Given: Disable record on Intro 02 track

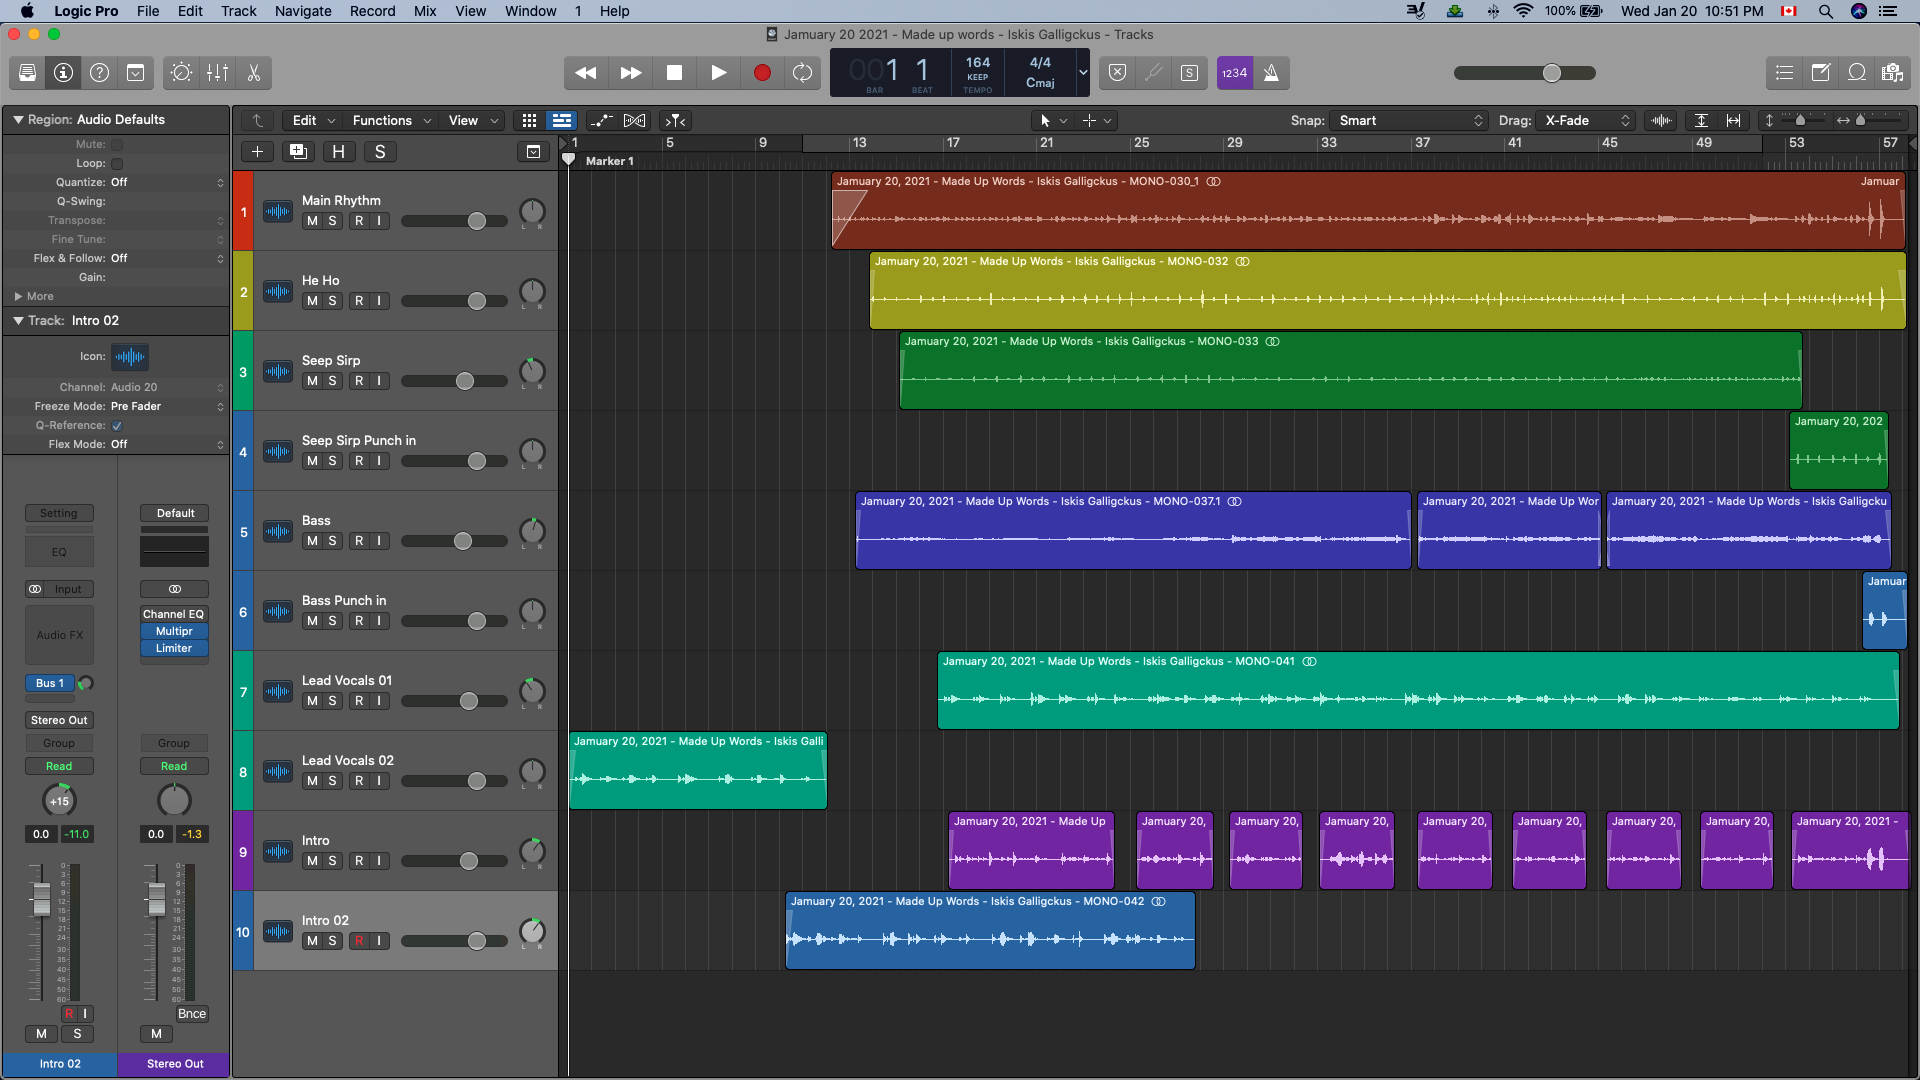Looking at the screenshot, I should pyautogui.click(x=359, y=941).
